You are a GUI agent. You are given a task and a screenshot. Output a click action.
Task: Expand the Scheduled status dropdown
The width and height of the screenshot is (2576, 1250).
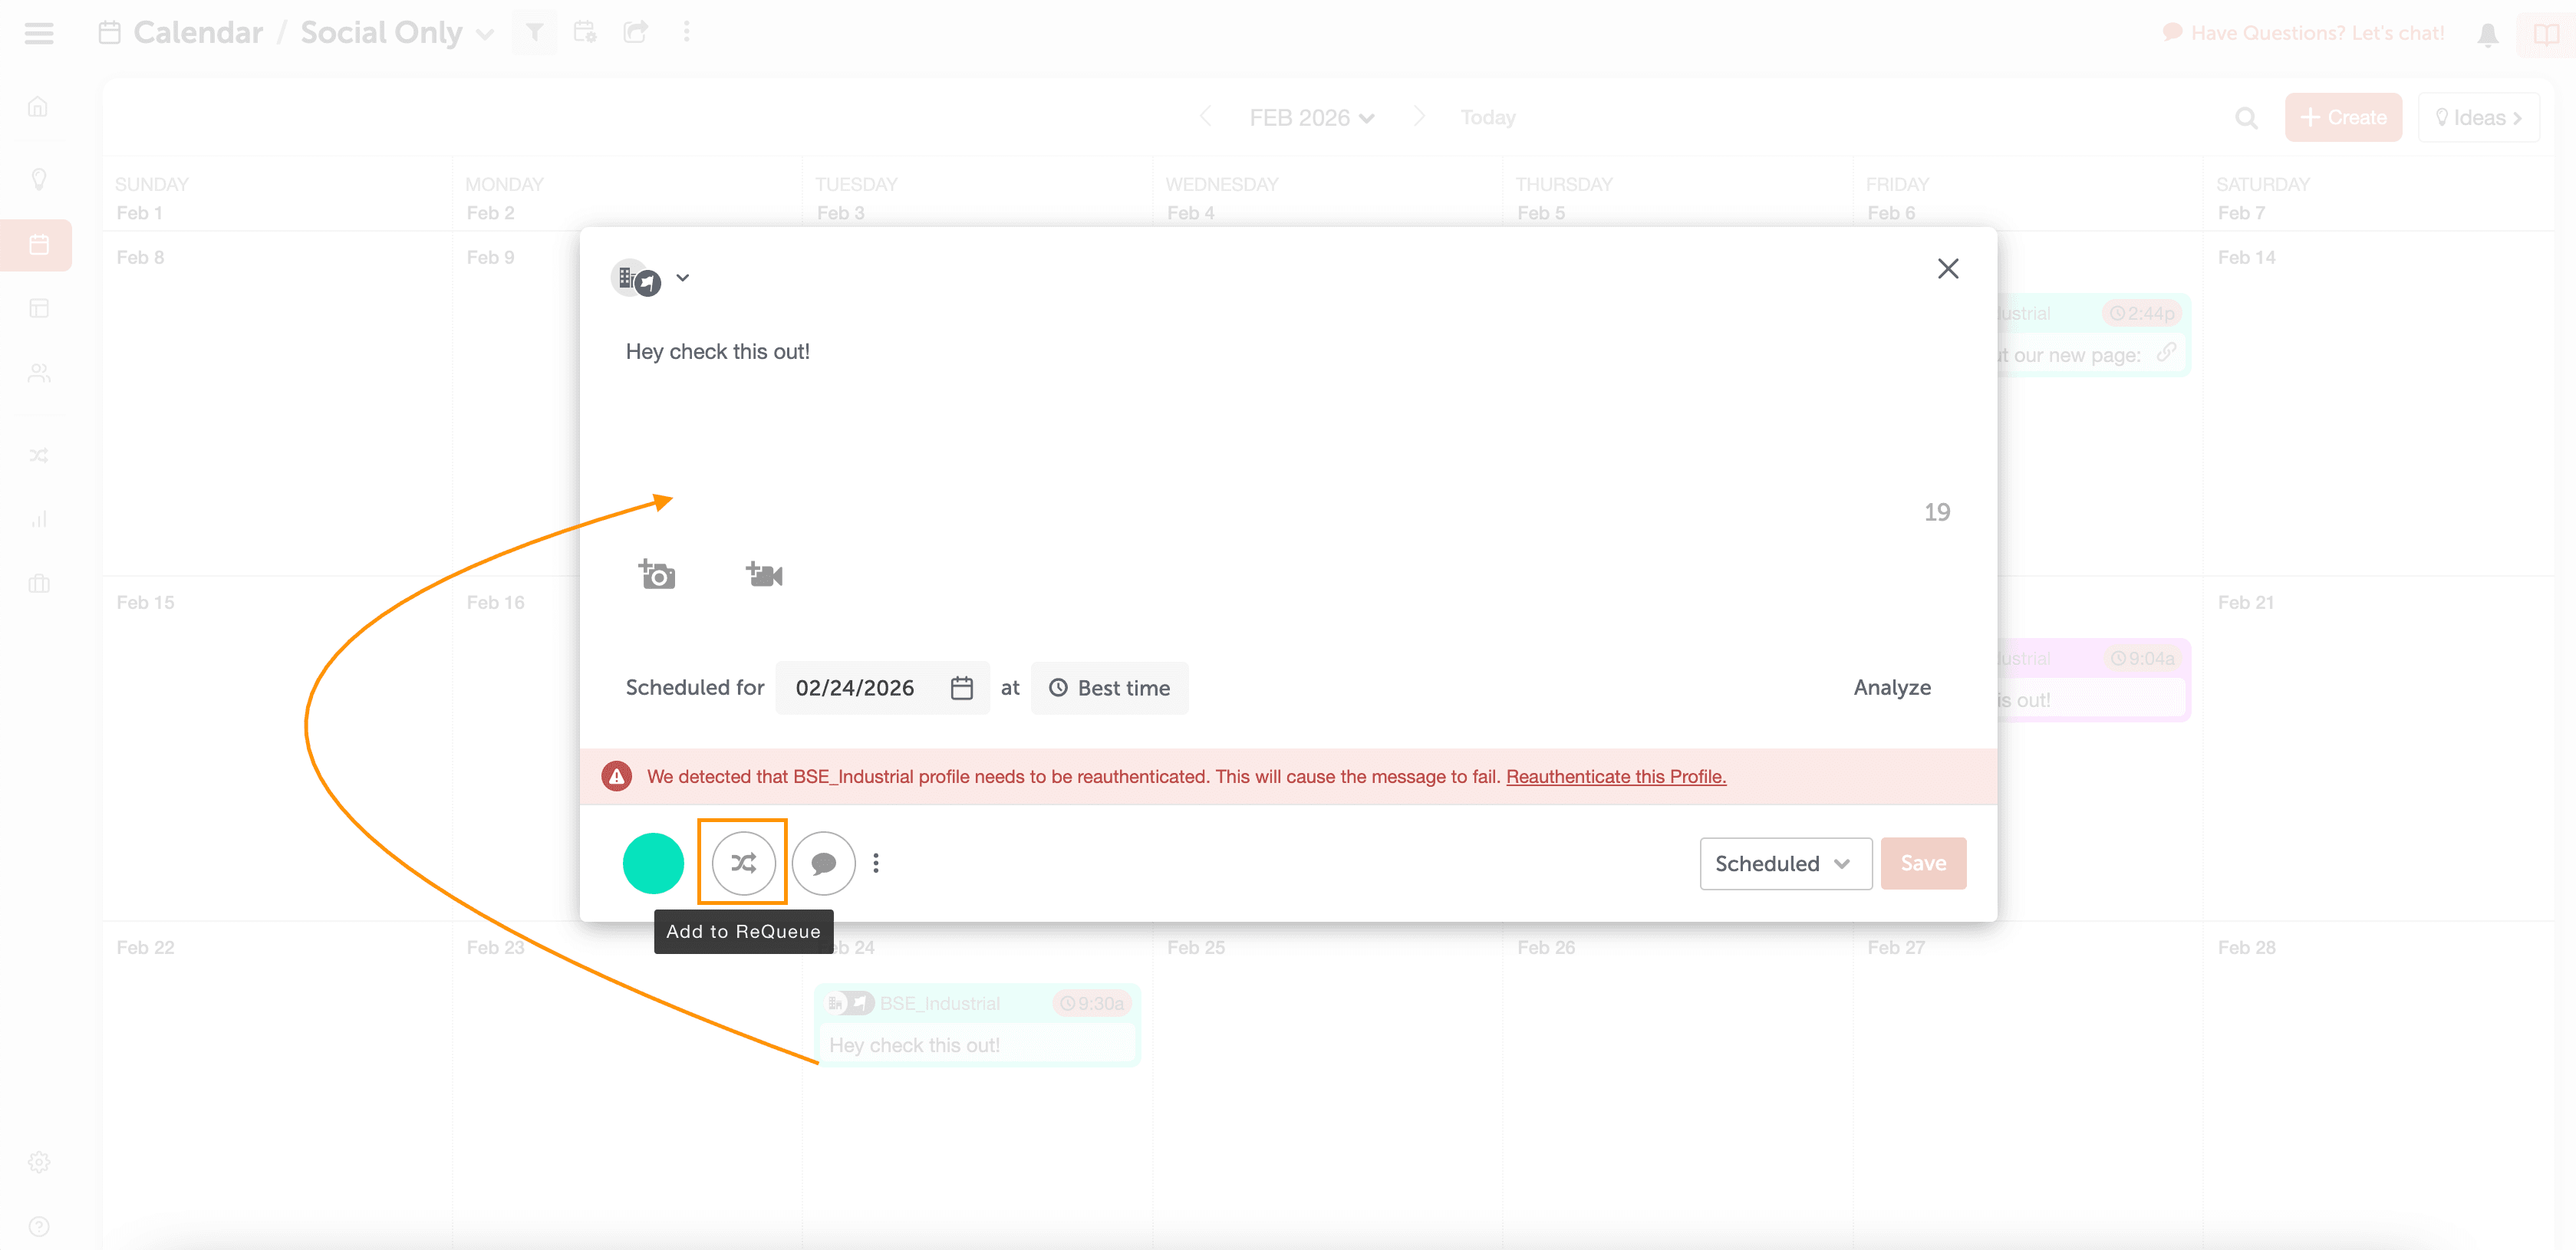(1785, 863)
